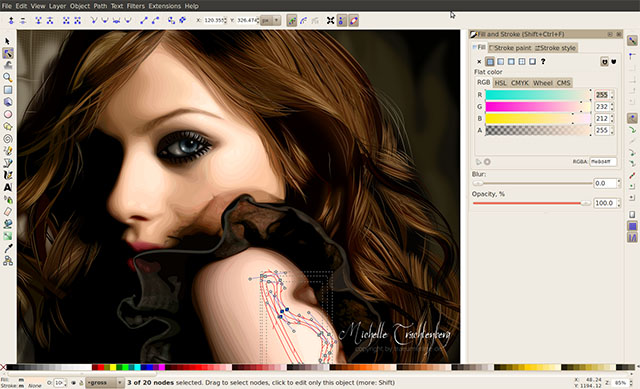Open the Filters menu

(136, 6)
